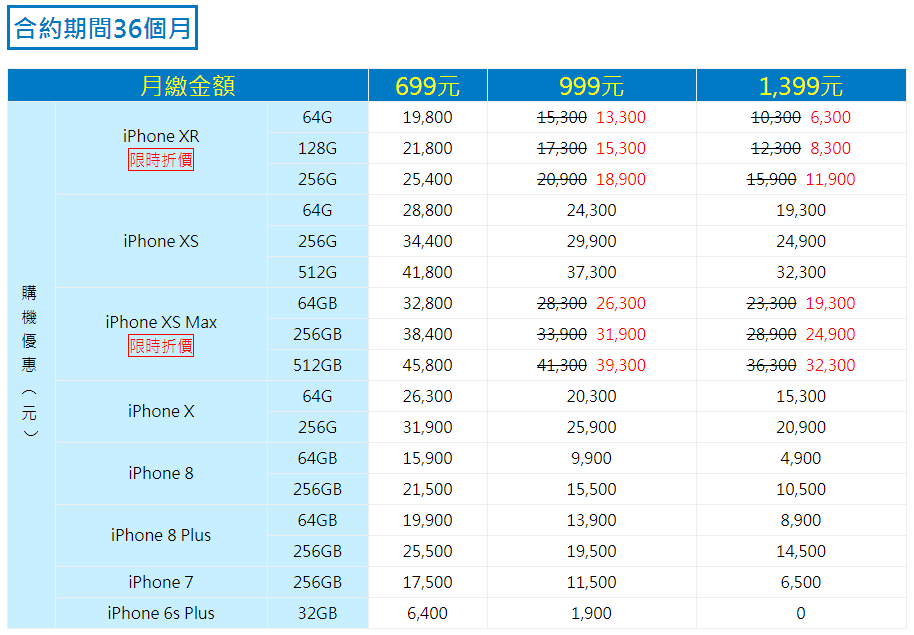The height and width of the screenshot is (635, 914).
Task: Click the 20,300 price for iPhone X 64G
Action: coord(591,396)
